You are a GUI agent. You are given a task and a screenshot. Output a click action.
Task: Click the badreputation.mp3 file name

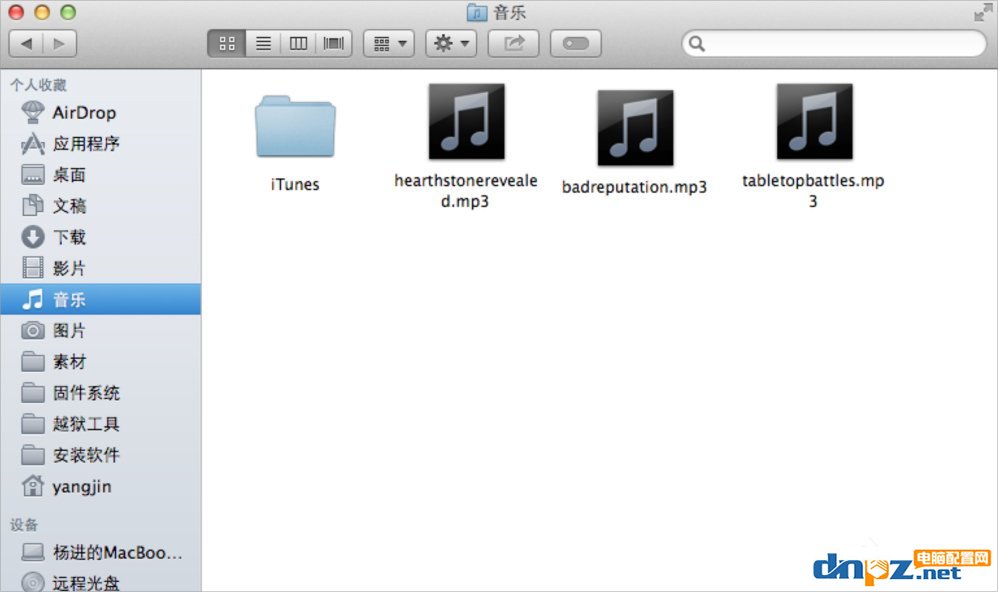click(x=634, y=187)
